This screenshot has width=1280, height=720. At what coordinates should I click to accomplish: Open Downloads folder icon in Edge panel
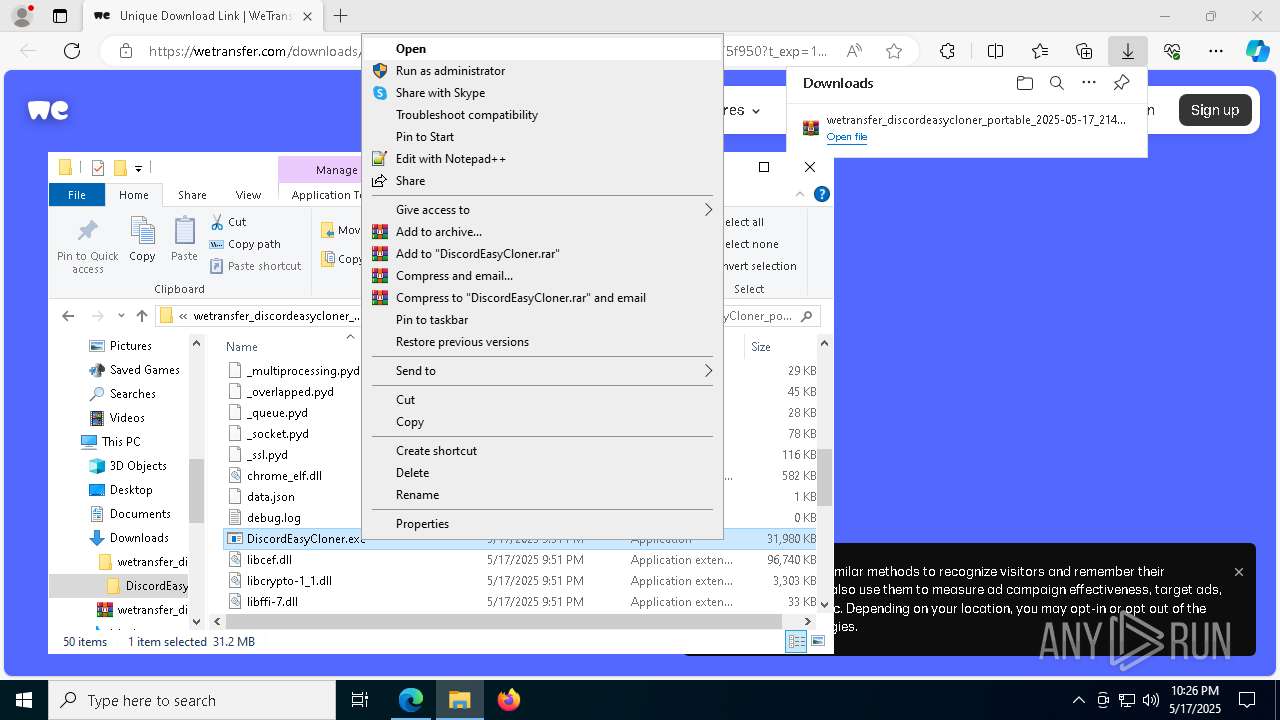coord(1024,83)
